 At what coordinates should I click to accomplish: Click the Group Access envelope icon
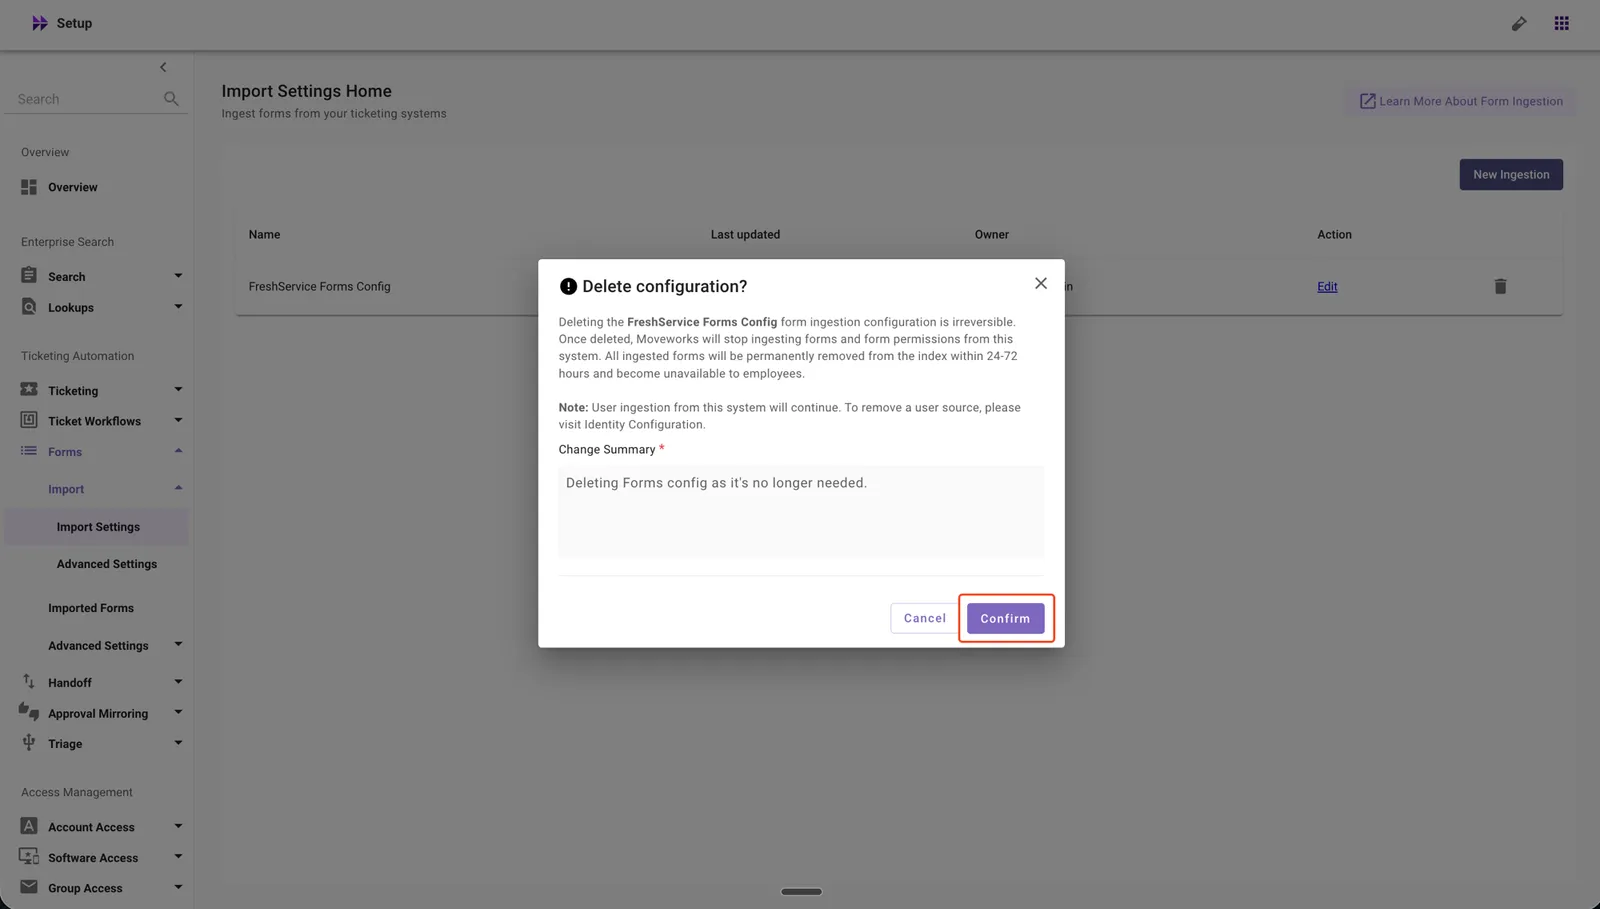click(29, 887)
